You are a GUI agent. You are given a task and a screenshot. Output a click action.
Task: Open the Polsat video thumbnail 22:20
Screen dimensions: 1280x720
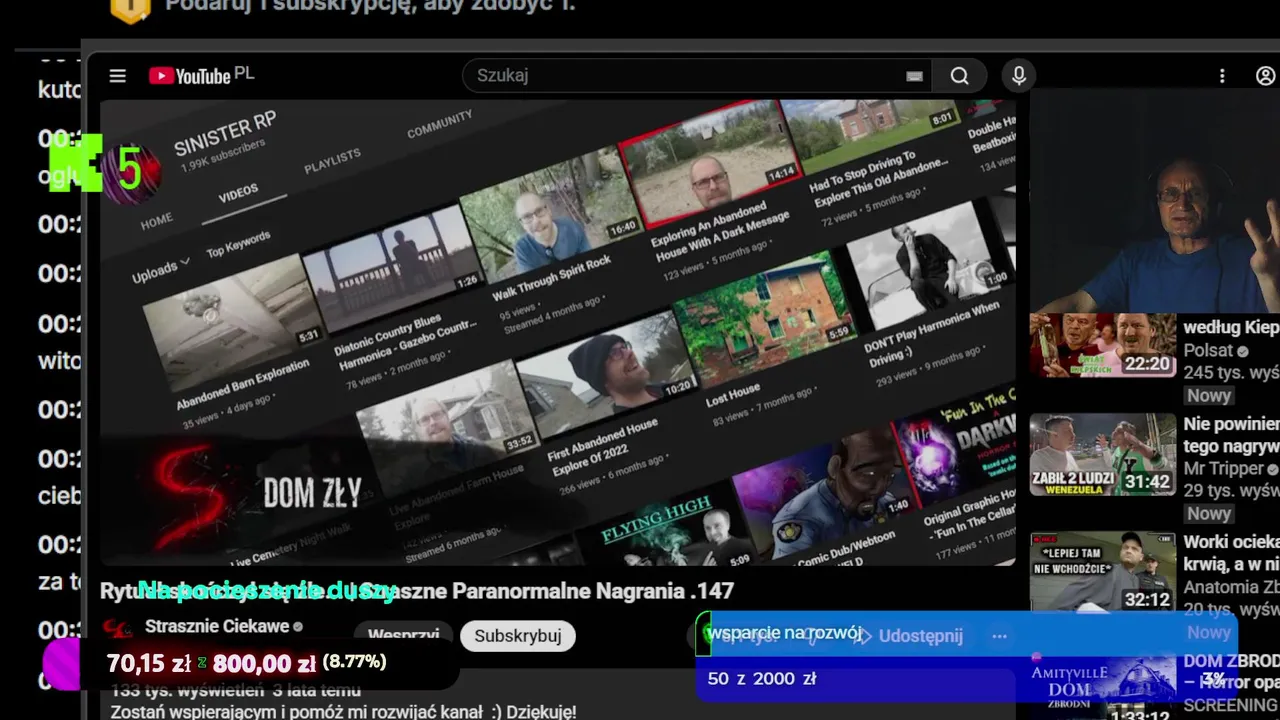[1103, 345]
